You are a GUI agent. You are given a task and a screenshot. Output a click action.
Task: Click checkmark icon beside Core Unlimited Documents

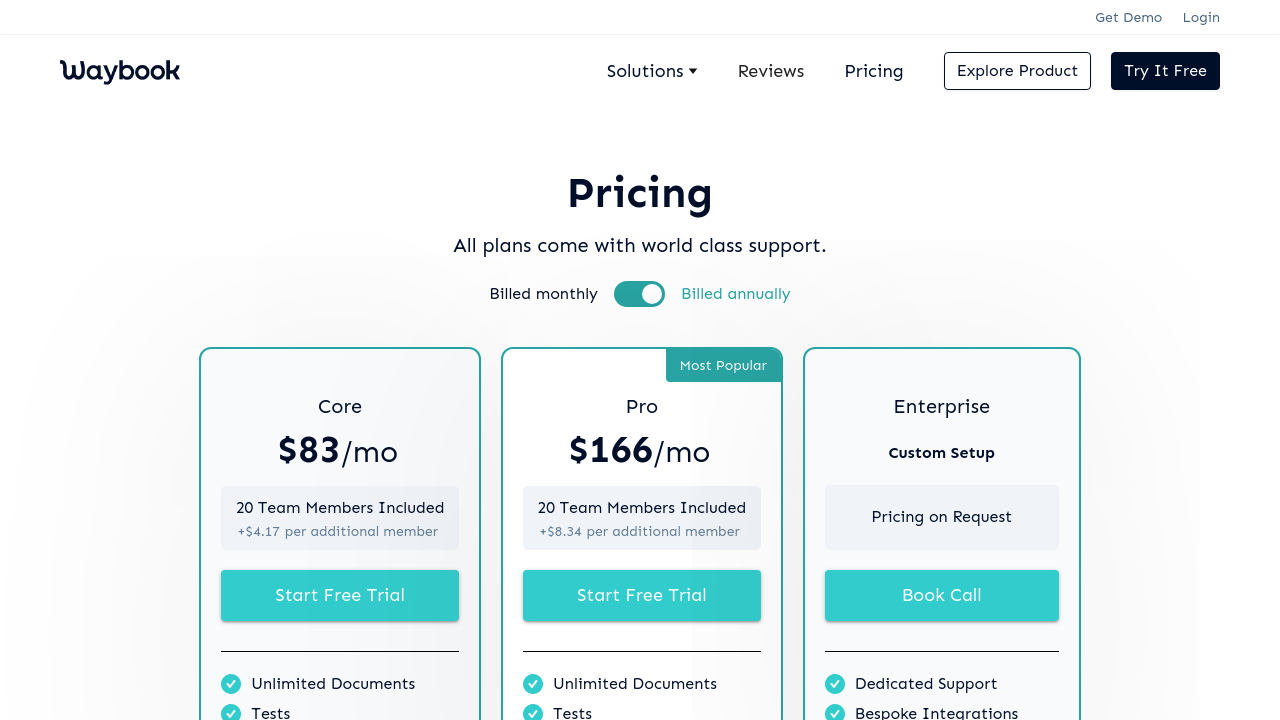coord(231,684)
